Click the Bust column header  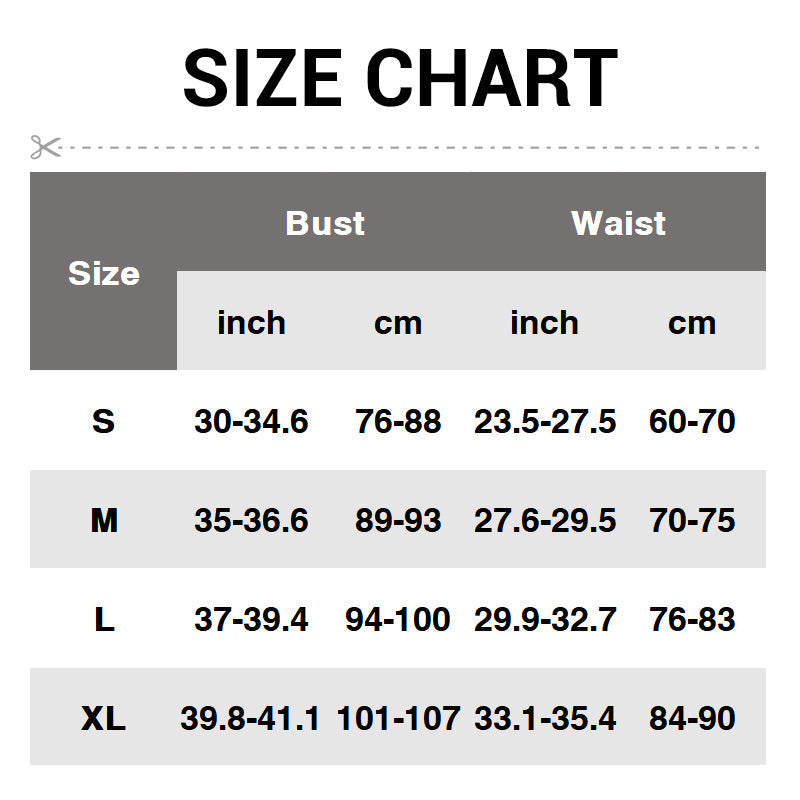coord(325,223)
